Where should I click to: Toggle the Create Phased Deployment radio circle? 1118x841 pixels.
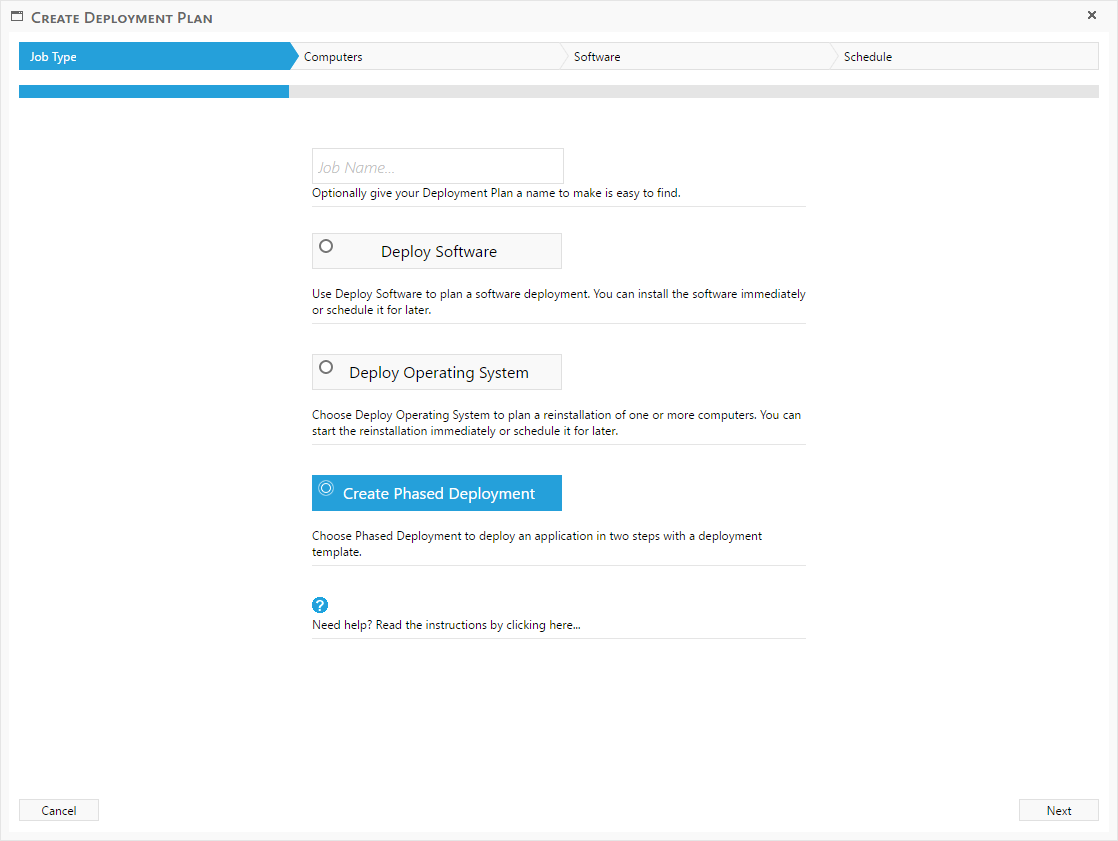pyautogui.click(x=326, y=488)
